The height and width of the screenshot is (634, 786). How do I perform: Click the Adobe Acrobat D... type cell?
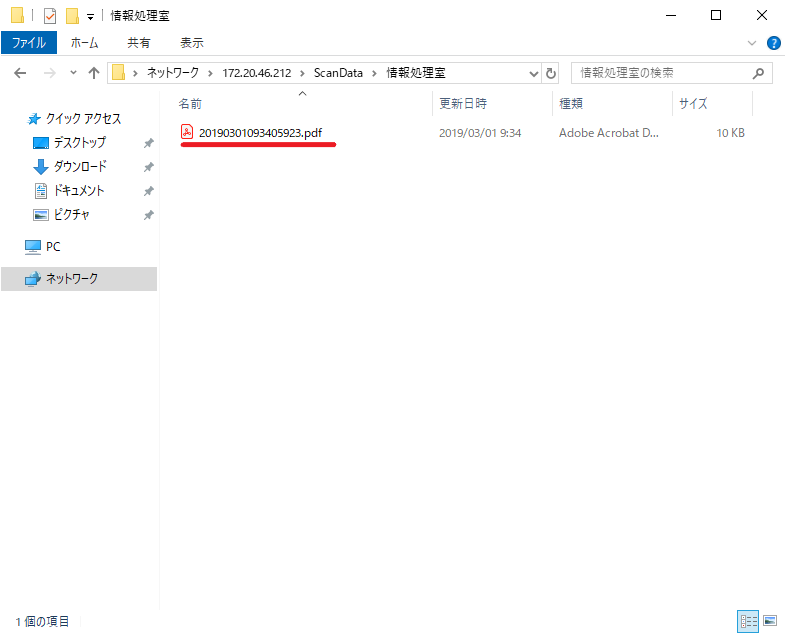609,133
